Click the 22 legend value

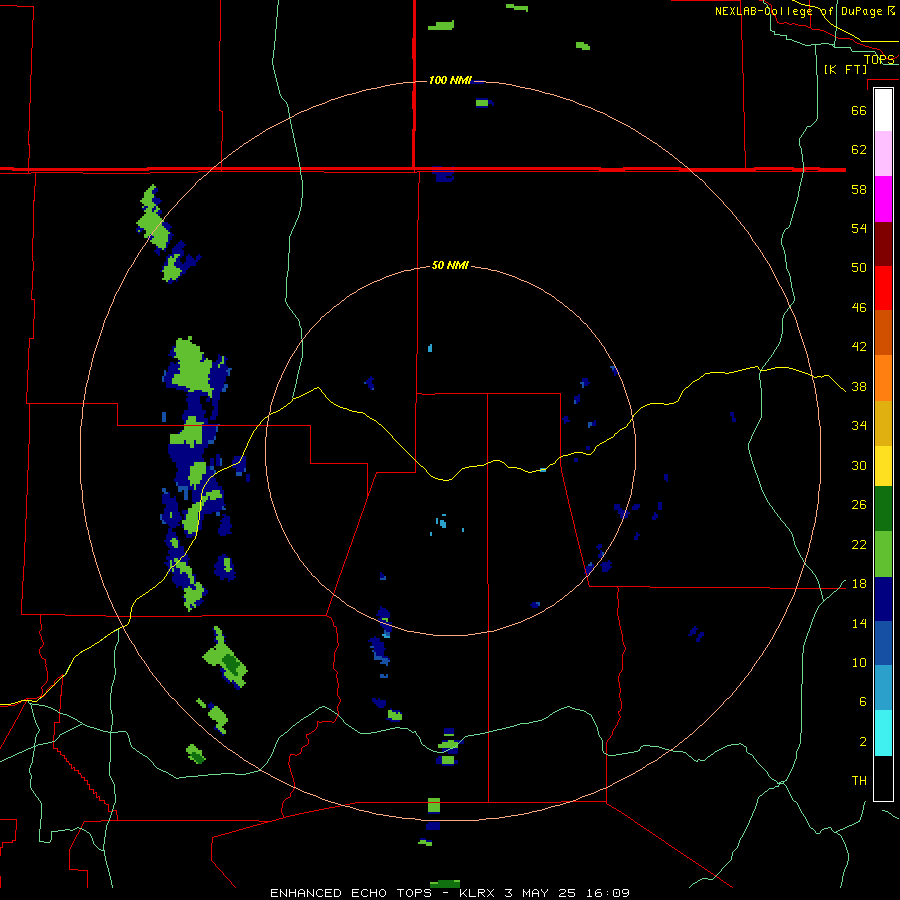859,545
